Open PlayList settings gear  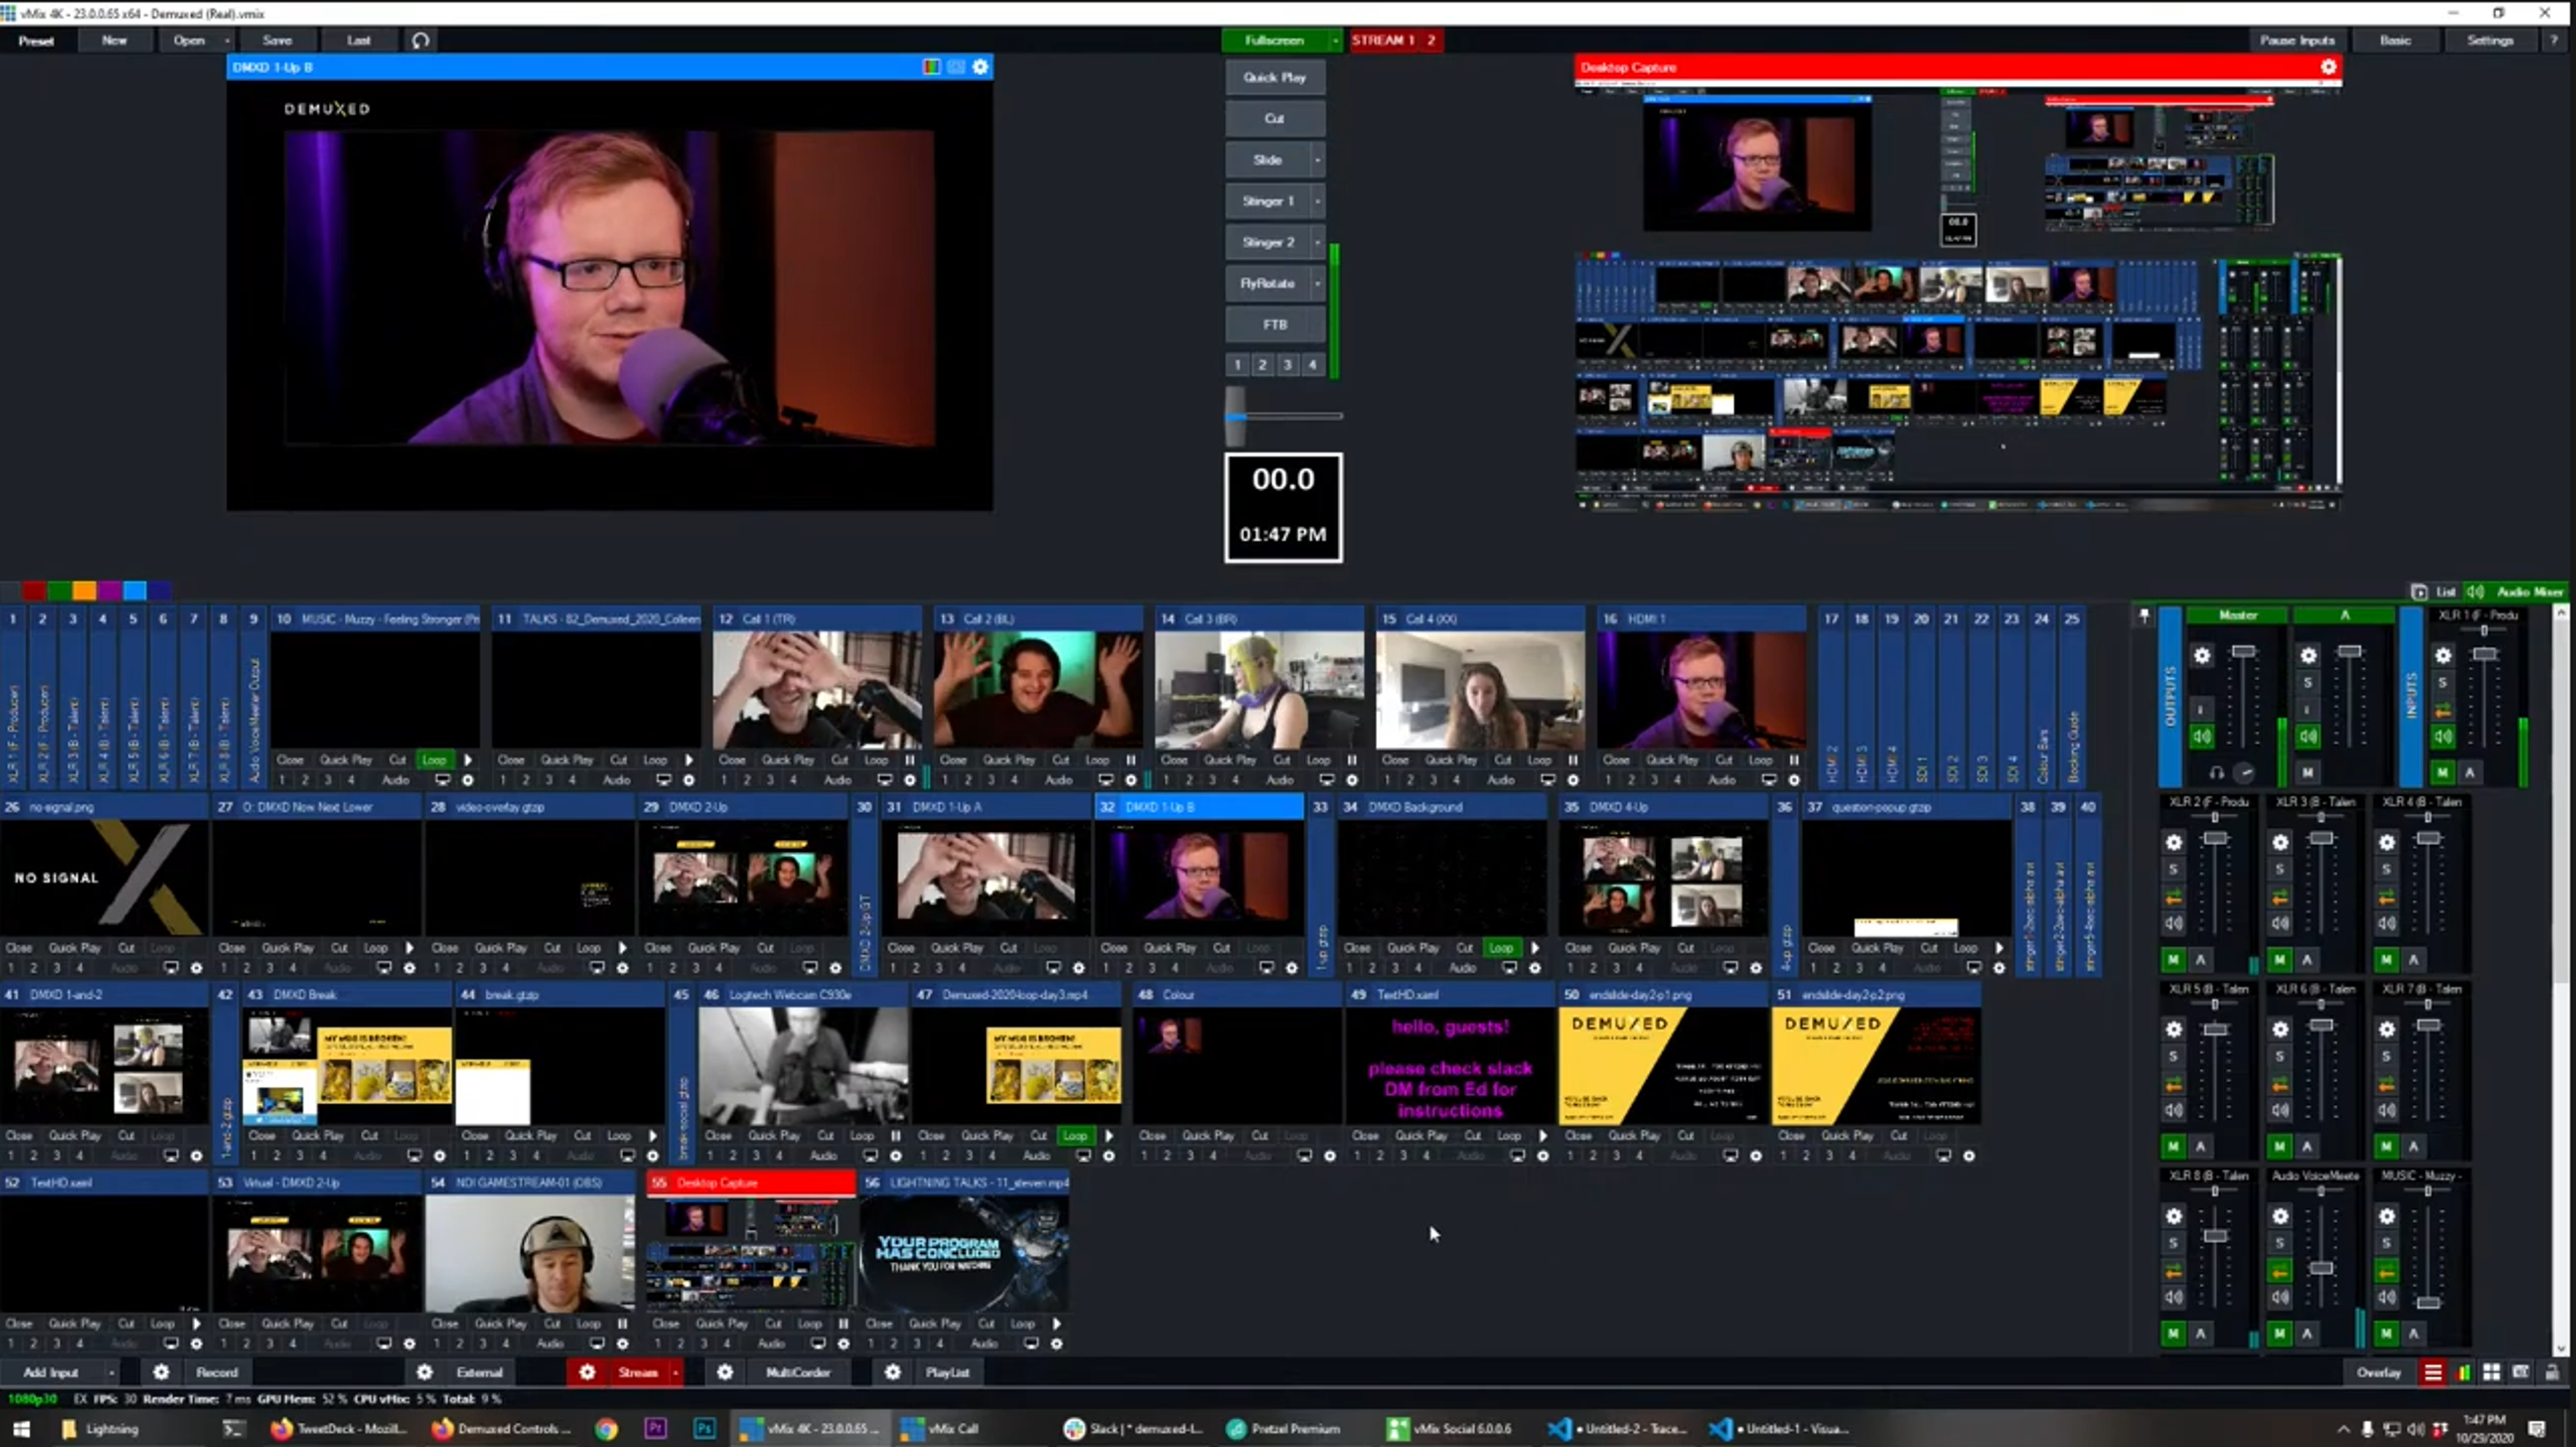(x=892, y=1372)
